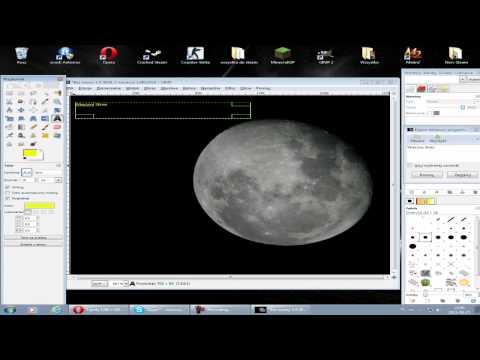The image size is (480, 360).
Task: Select the Scale tool
Action: [x=9, y=118]
